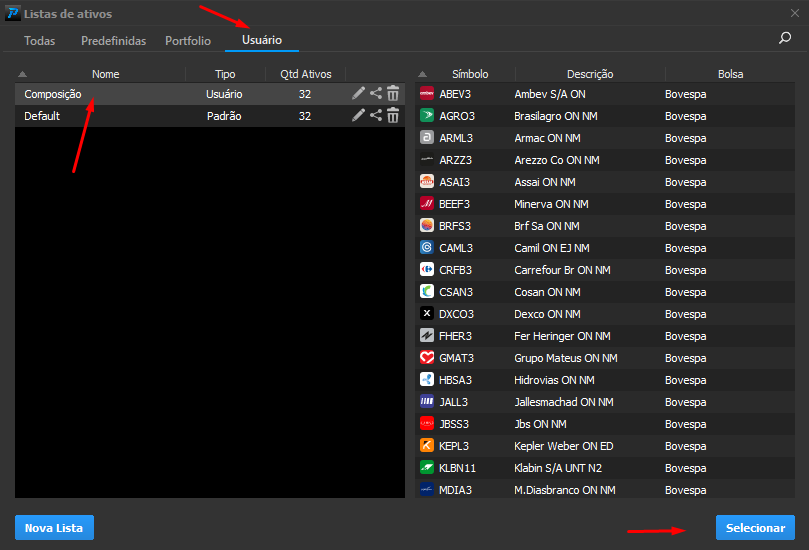809x550 pixels.
Task: Click the FHER3 Fer Heringer logo icon
Action: pyautogui.click(x=427, y=336)
